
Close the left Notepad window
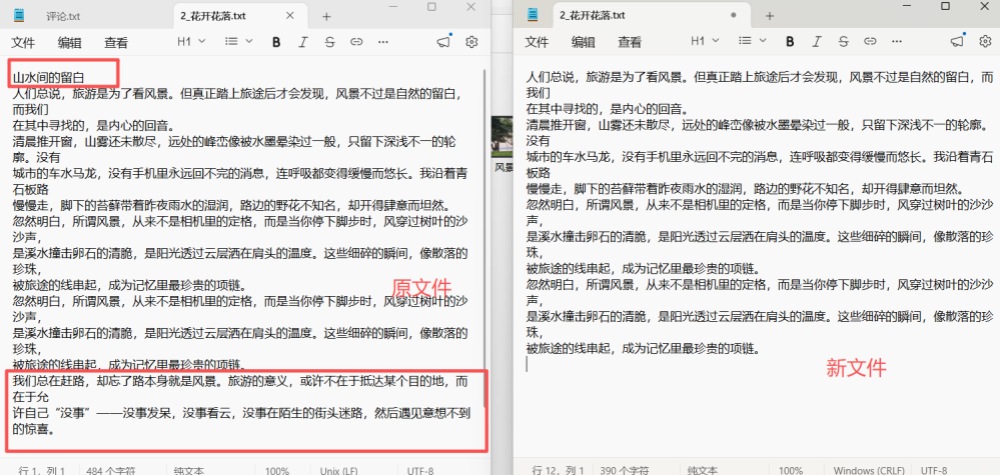(x=471, y=6)
